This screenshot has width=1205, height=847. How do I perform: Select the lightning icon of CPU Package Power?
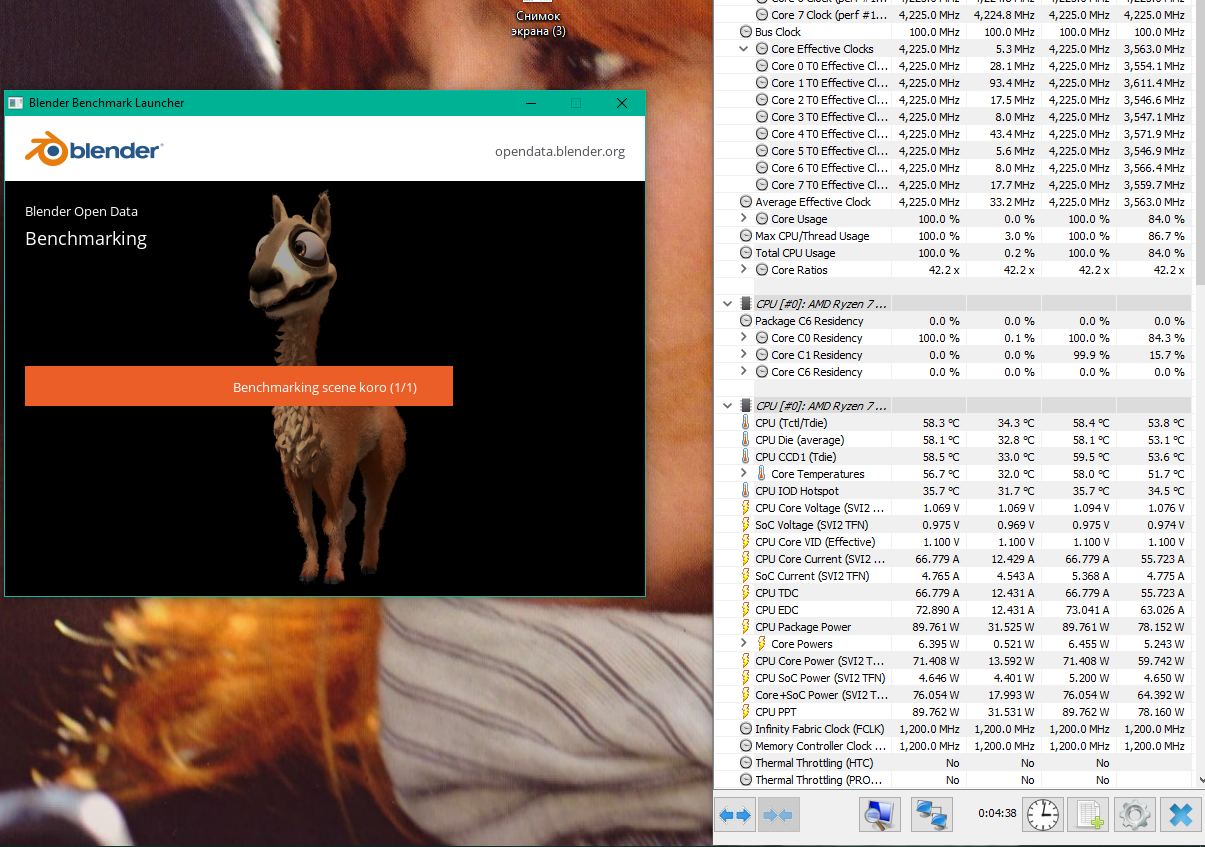click(745, 627)
